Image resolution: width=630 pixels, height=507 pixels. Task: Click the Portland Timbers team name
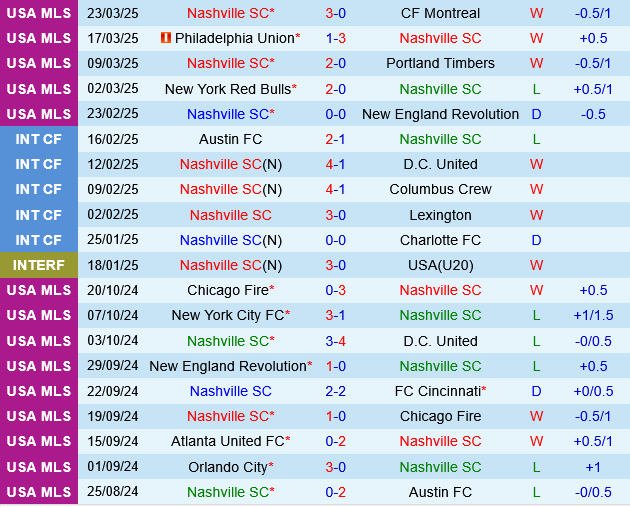pyautogui.click(x=440, y=63)
